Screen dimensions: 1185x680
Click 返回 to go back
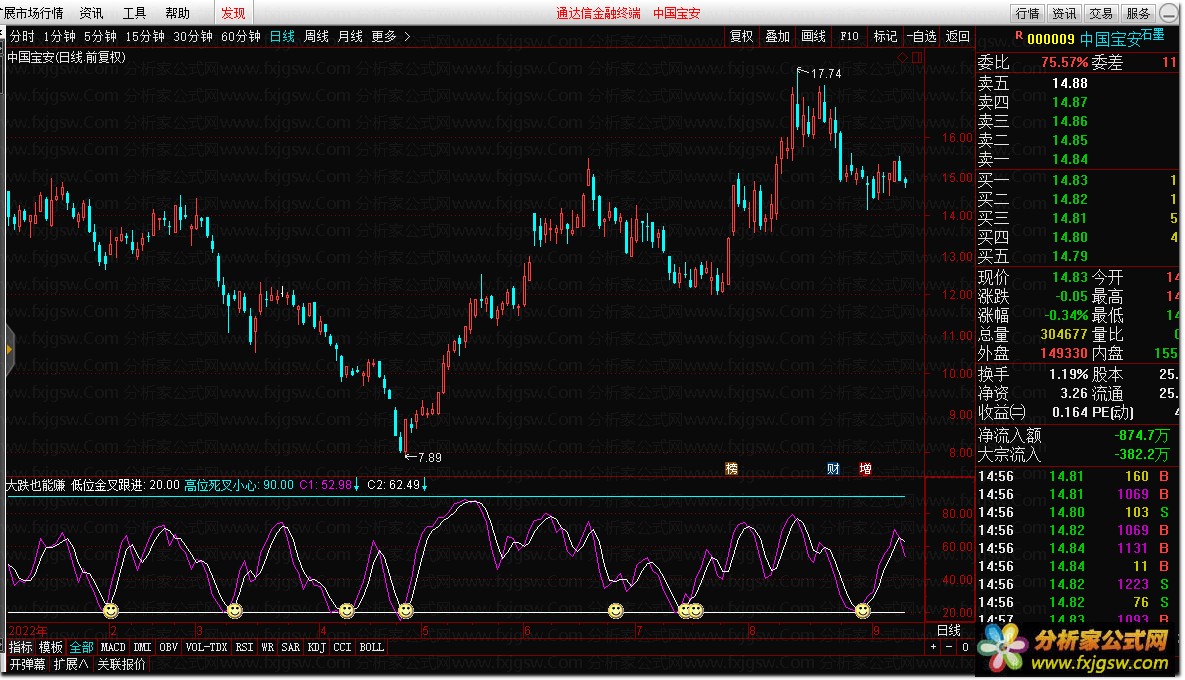point(958,36)
